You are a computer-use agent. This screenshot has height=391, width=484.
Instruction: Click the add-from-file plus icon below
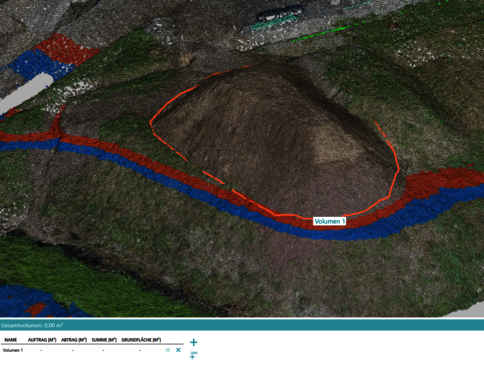click(193, 355)
